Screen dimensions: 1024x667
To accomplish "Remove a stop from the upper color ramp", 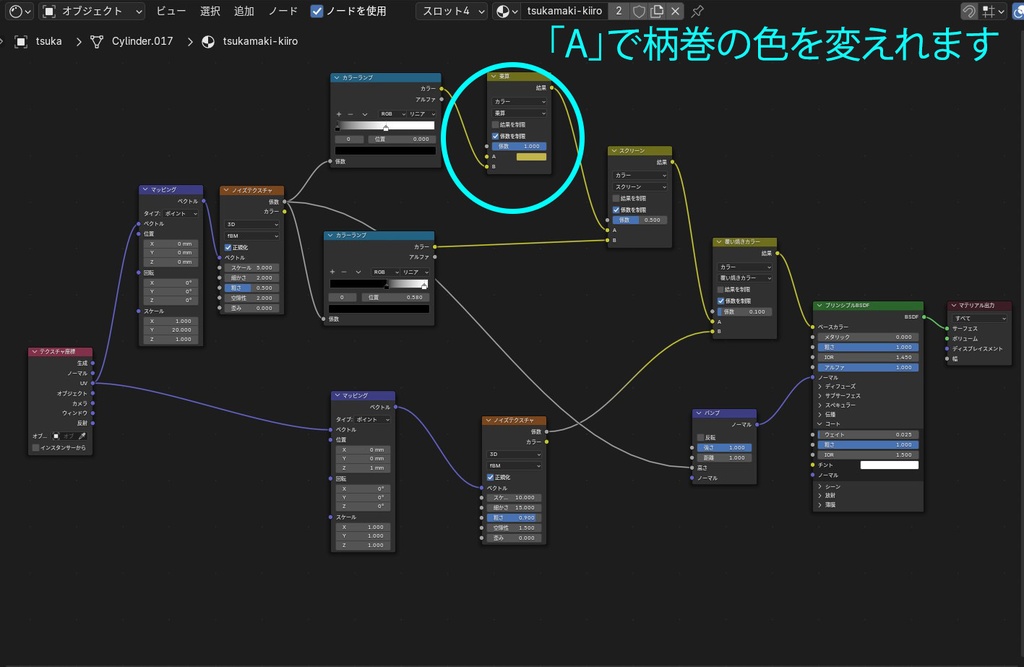I will [350, 114].
